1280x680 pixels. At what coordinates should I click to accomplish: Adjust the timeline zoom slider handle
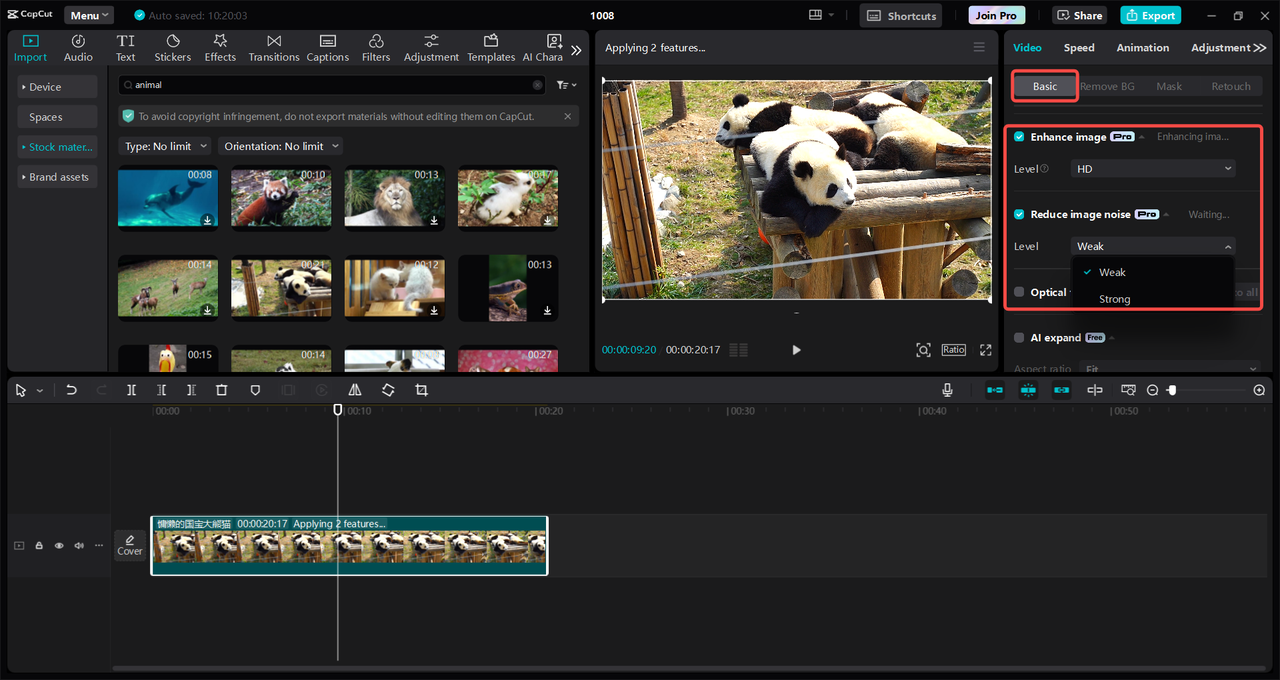click(1172, 390)
